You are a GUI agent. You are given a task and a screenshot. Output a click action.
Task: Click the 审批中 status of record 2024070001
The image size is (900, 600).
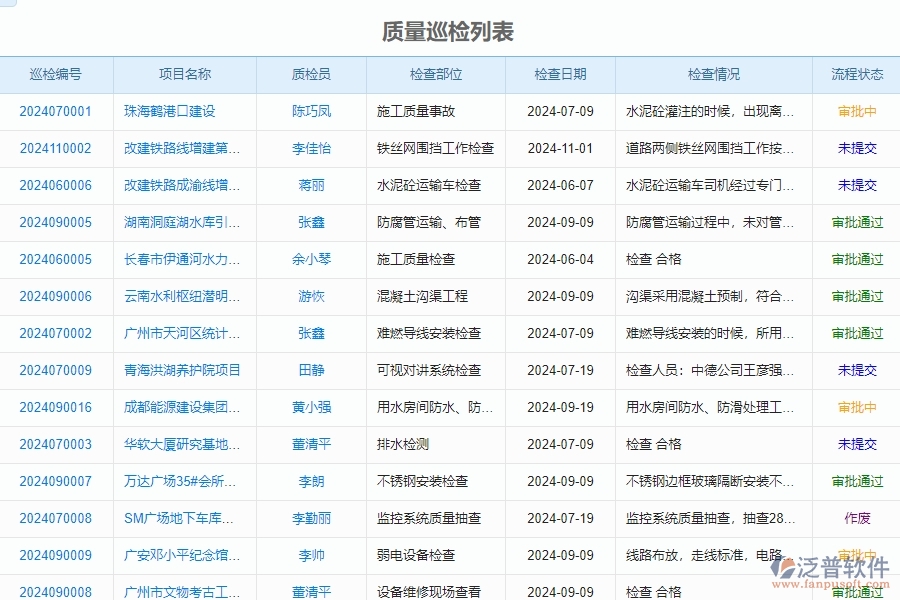[855, 112]
